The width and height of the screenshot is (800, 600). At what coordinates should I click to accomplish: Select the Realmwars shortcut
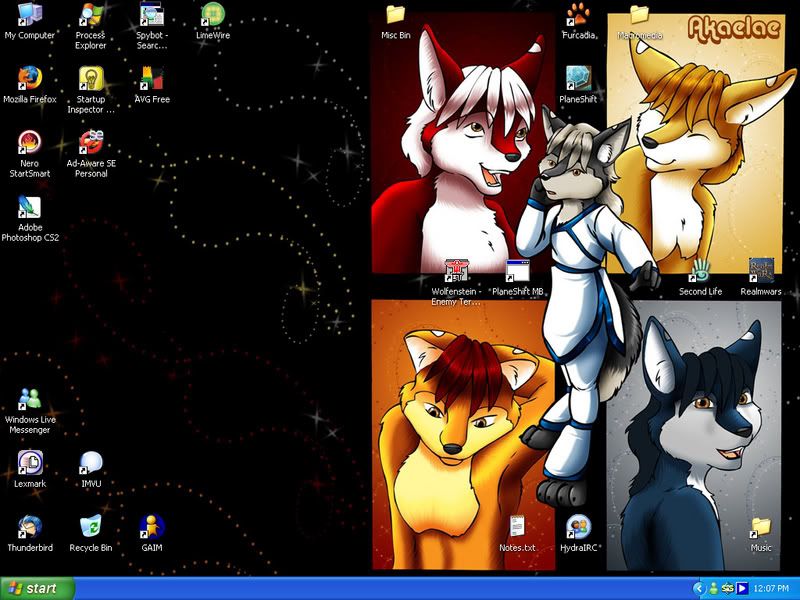click(761, 278)
